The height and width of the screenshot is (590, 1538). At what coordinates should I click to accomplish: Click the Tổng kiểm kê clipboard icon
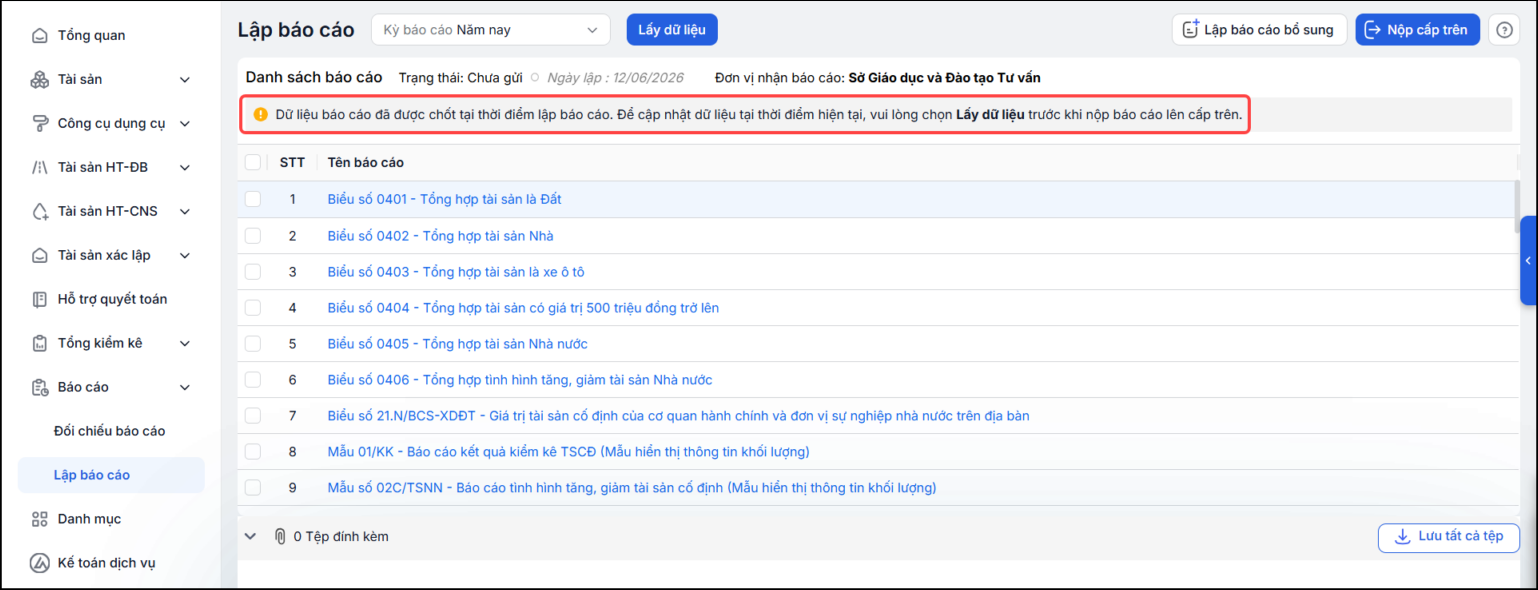(39, 343)
